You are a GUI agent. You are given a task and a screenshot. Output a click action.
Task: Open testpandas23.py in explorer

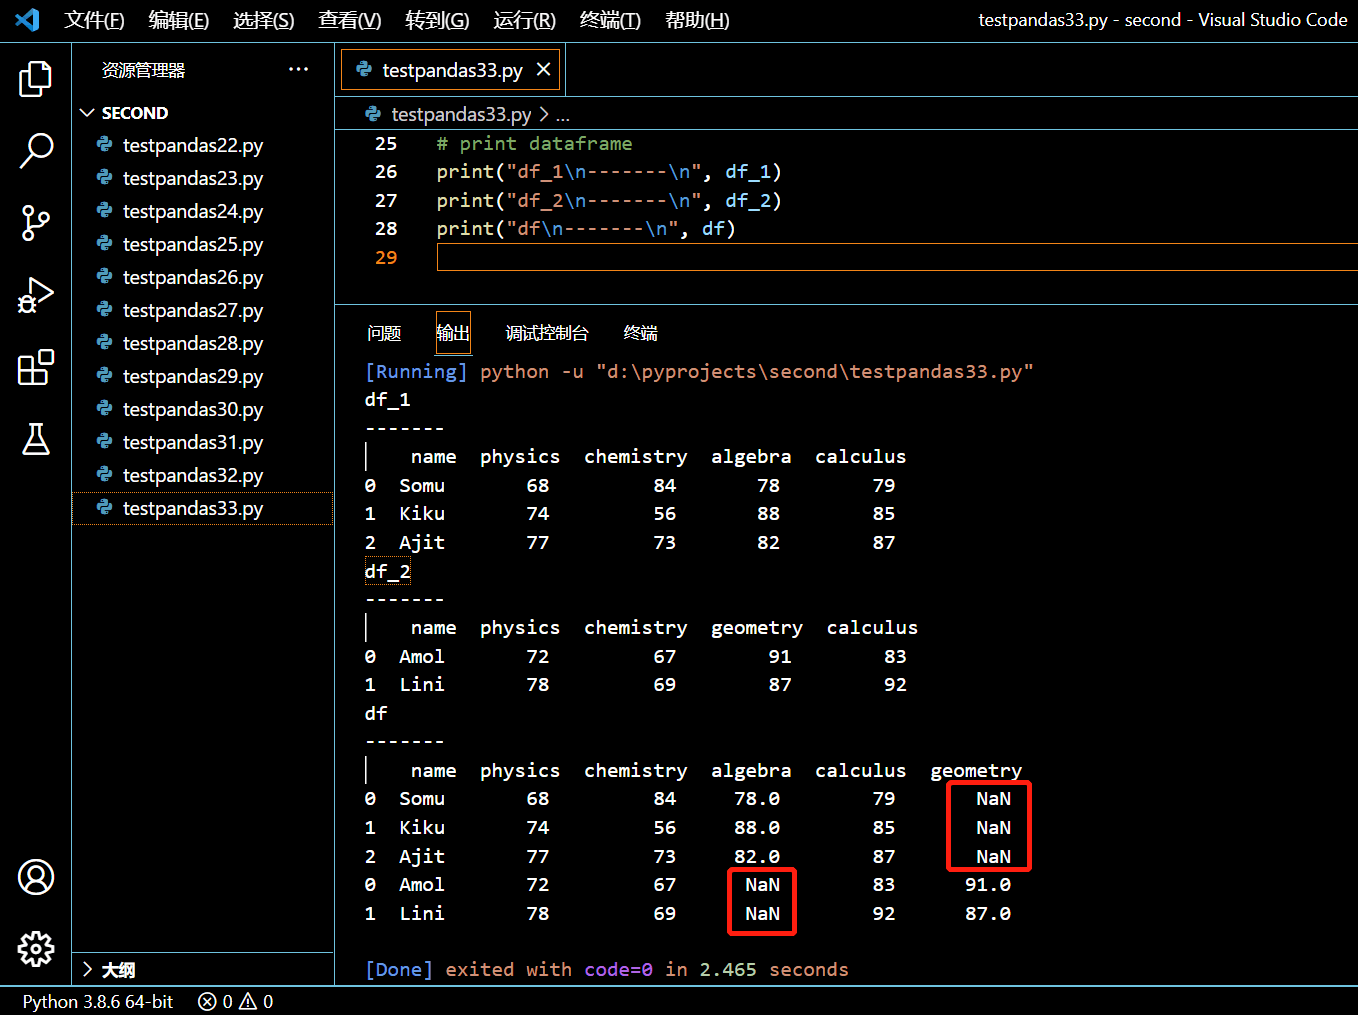[202, 178]
